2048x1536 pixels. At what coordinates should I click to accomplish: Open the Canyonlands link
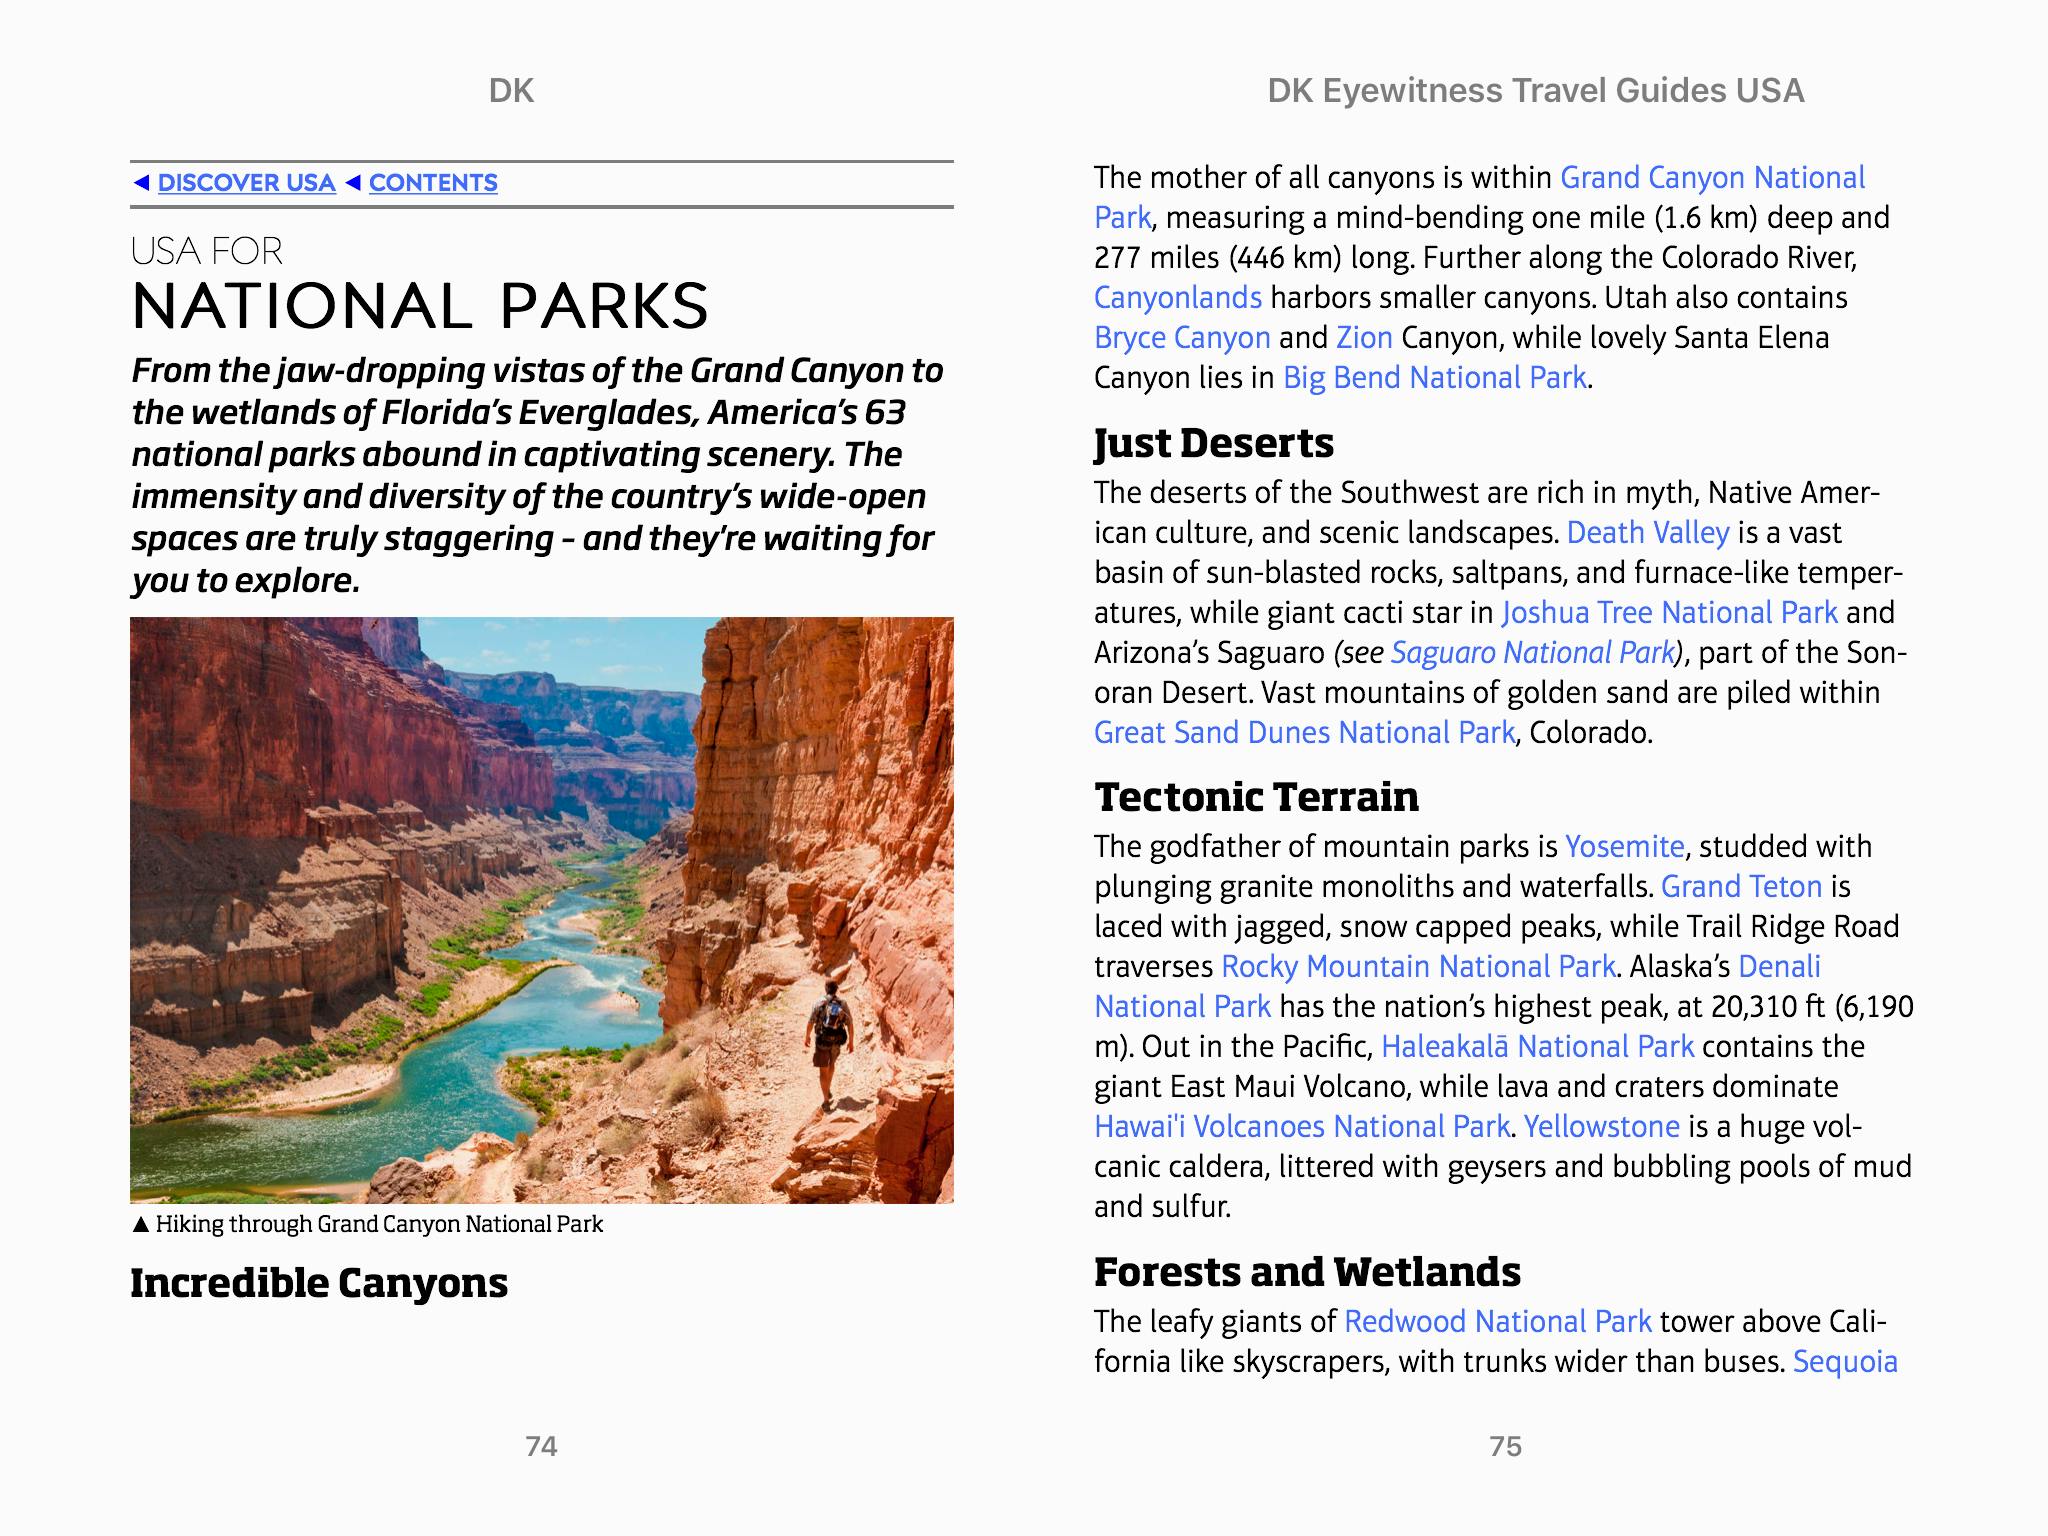pyautogui.click(x=1177, y=298)
